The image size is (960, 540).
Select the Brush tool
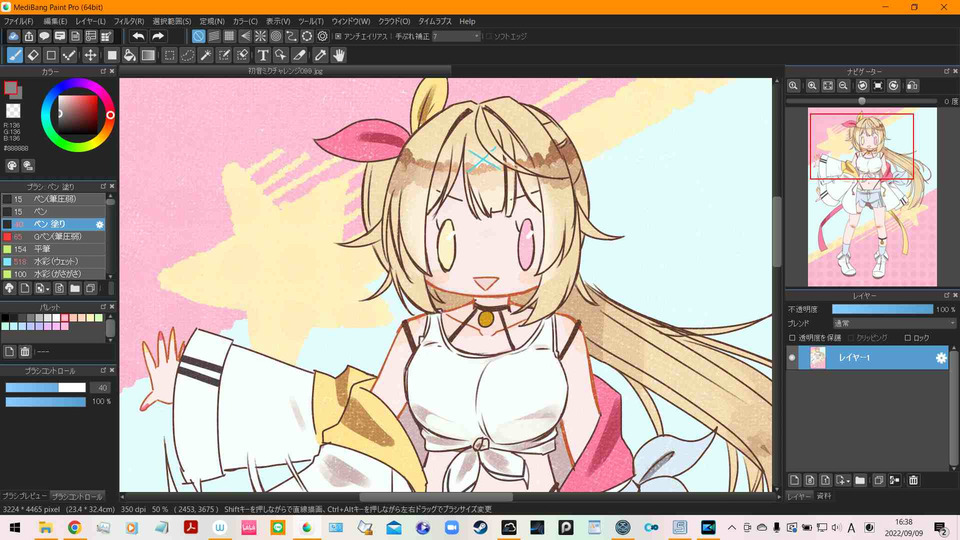15,56
